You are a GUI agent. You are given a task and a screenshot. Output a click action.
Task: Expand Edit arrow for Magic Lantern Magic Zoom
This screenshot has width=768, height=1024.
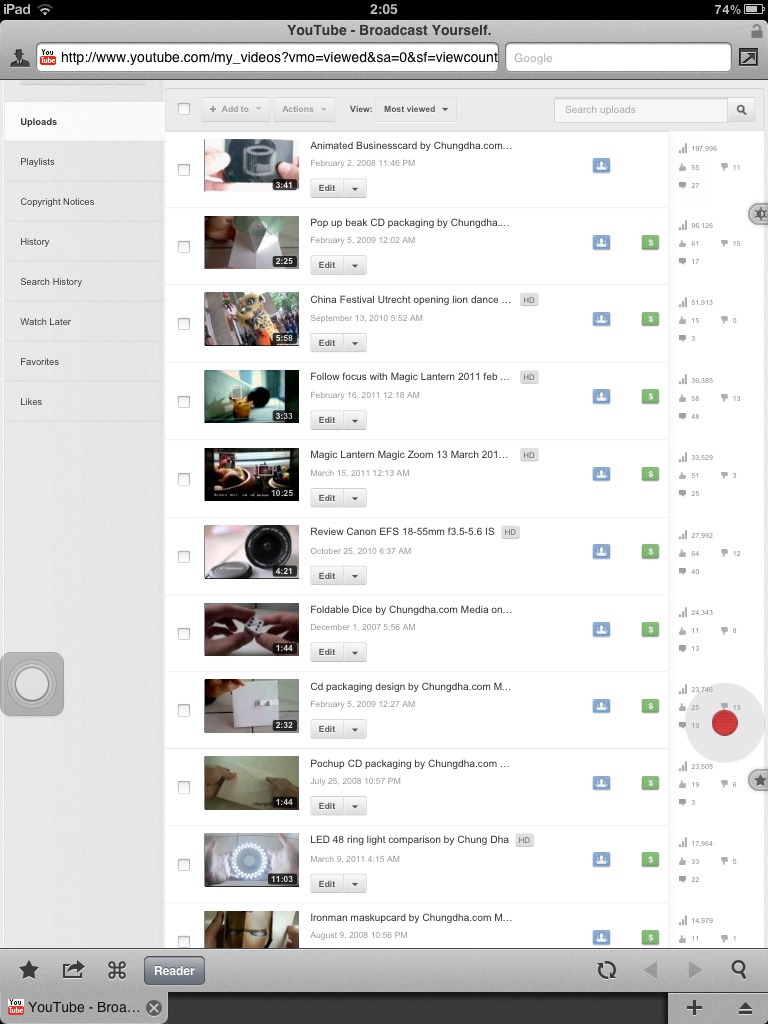(x=356, y=498)
